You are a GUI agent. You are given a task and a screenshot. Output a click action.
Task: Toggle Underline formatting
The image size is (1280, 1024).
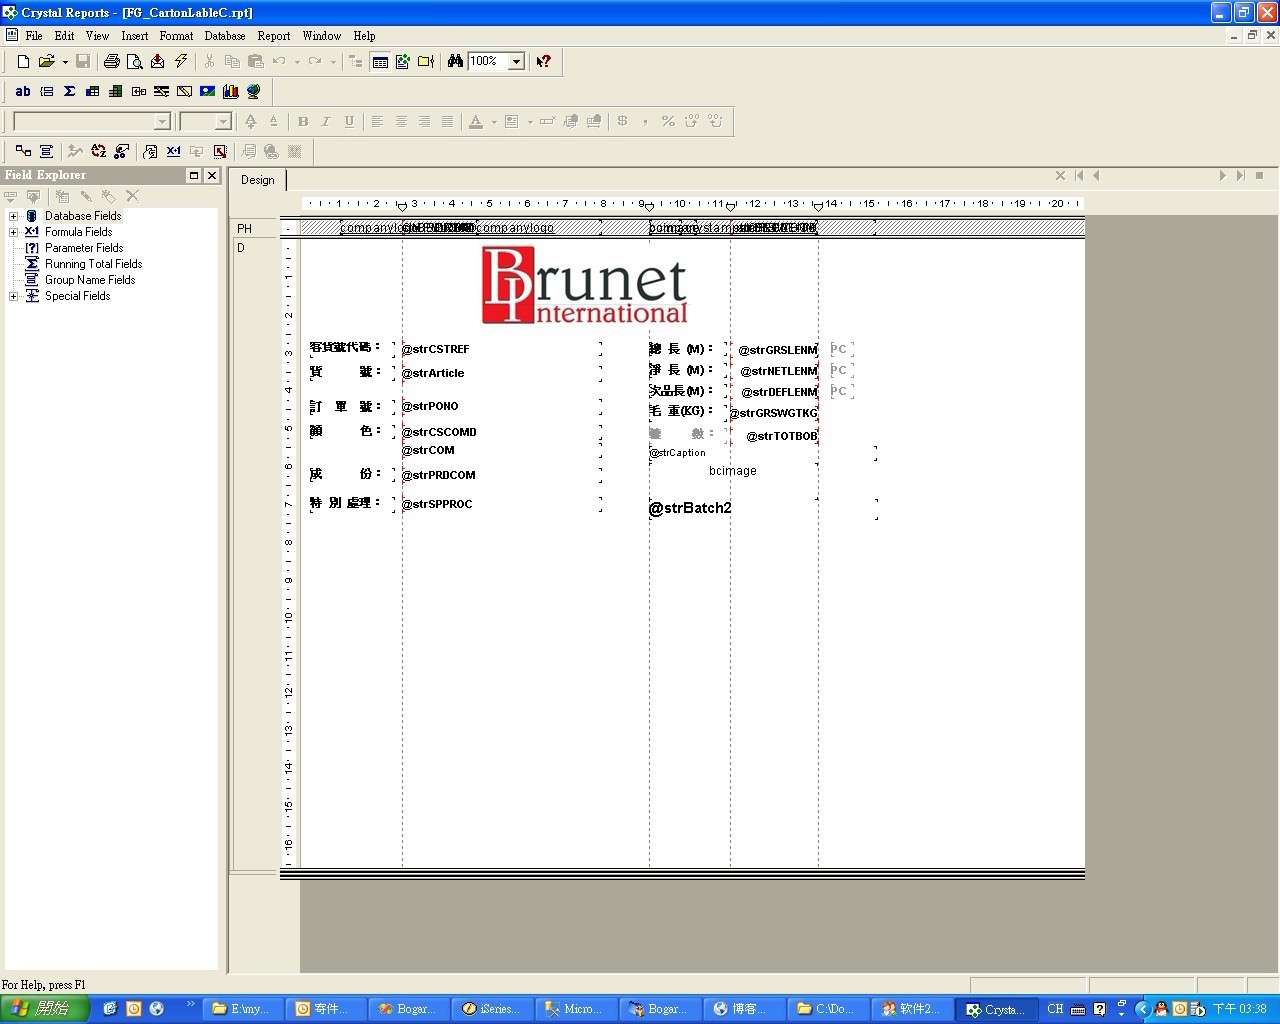[x=349, y=121]
